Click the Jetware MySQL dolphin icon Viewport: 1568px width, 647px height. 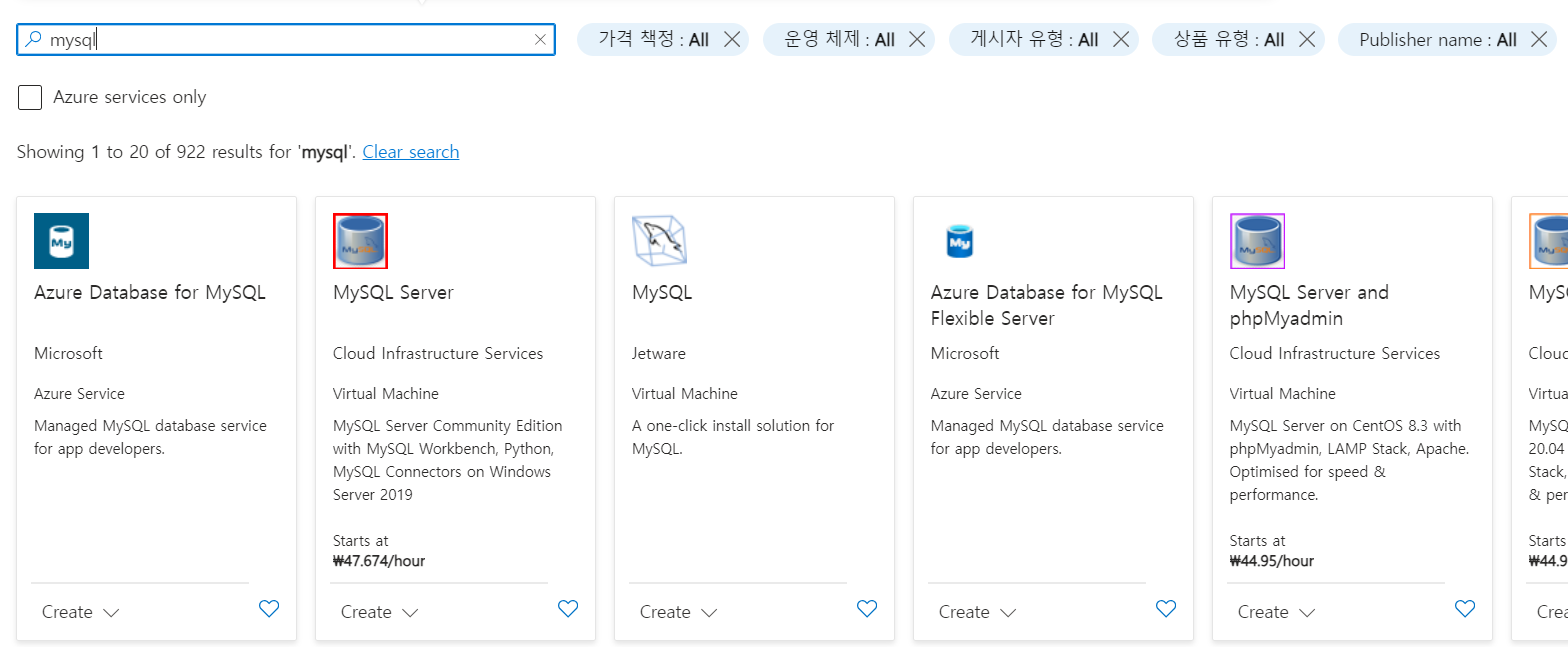(659, 241)
